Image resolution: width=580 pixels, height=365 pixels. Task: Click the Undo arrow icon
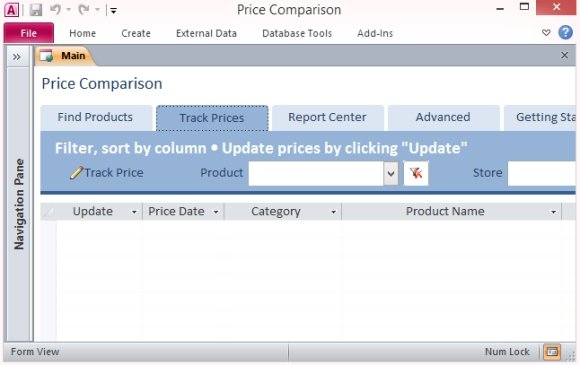click(55, 10)
